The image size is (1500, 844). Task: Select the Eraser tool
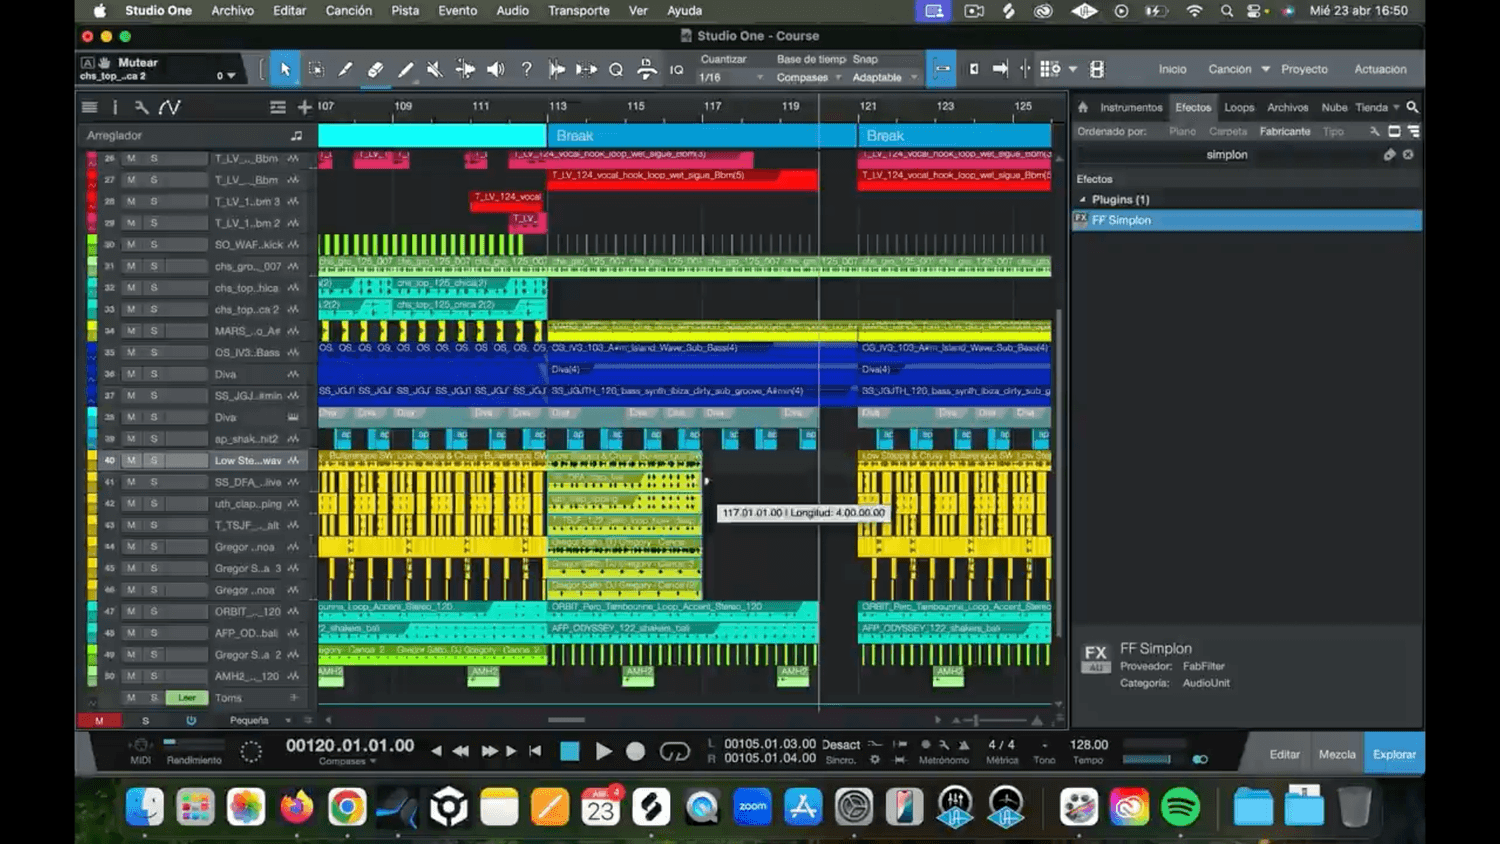375,69
